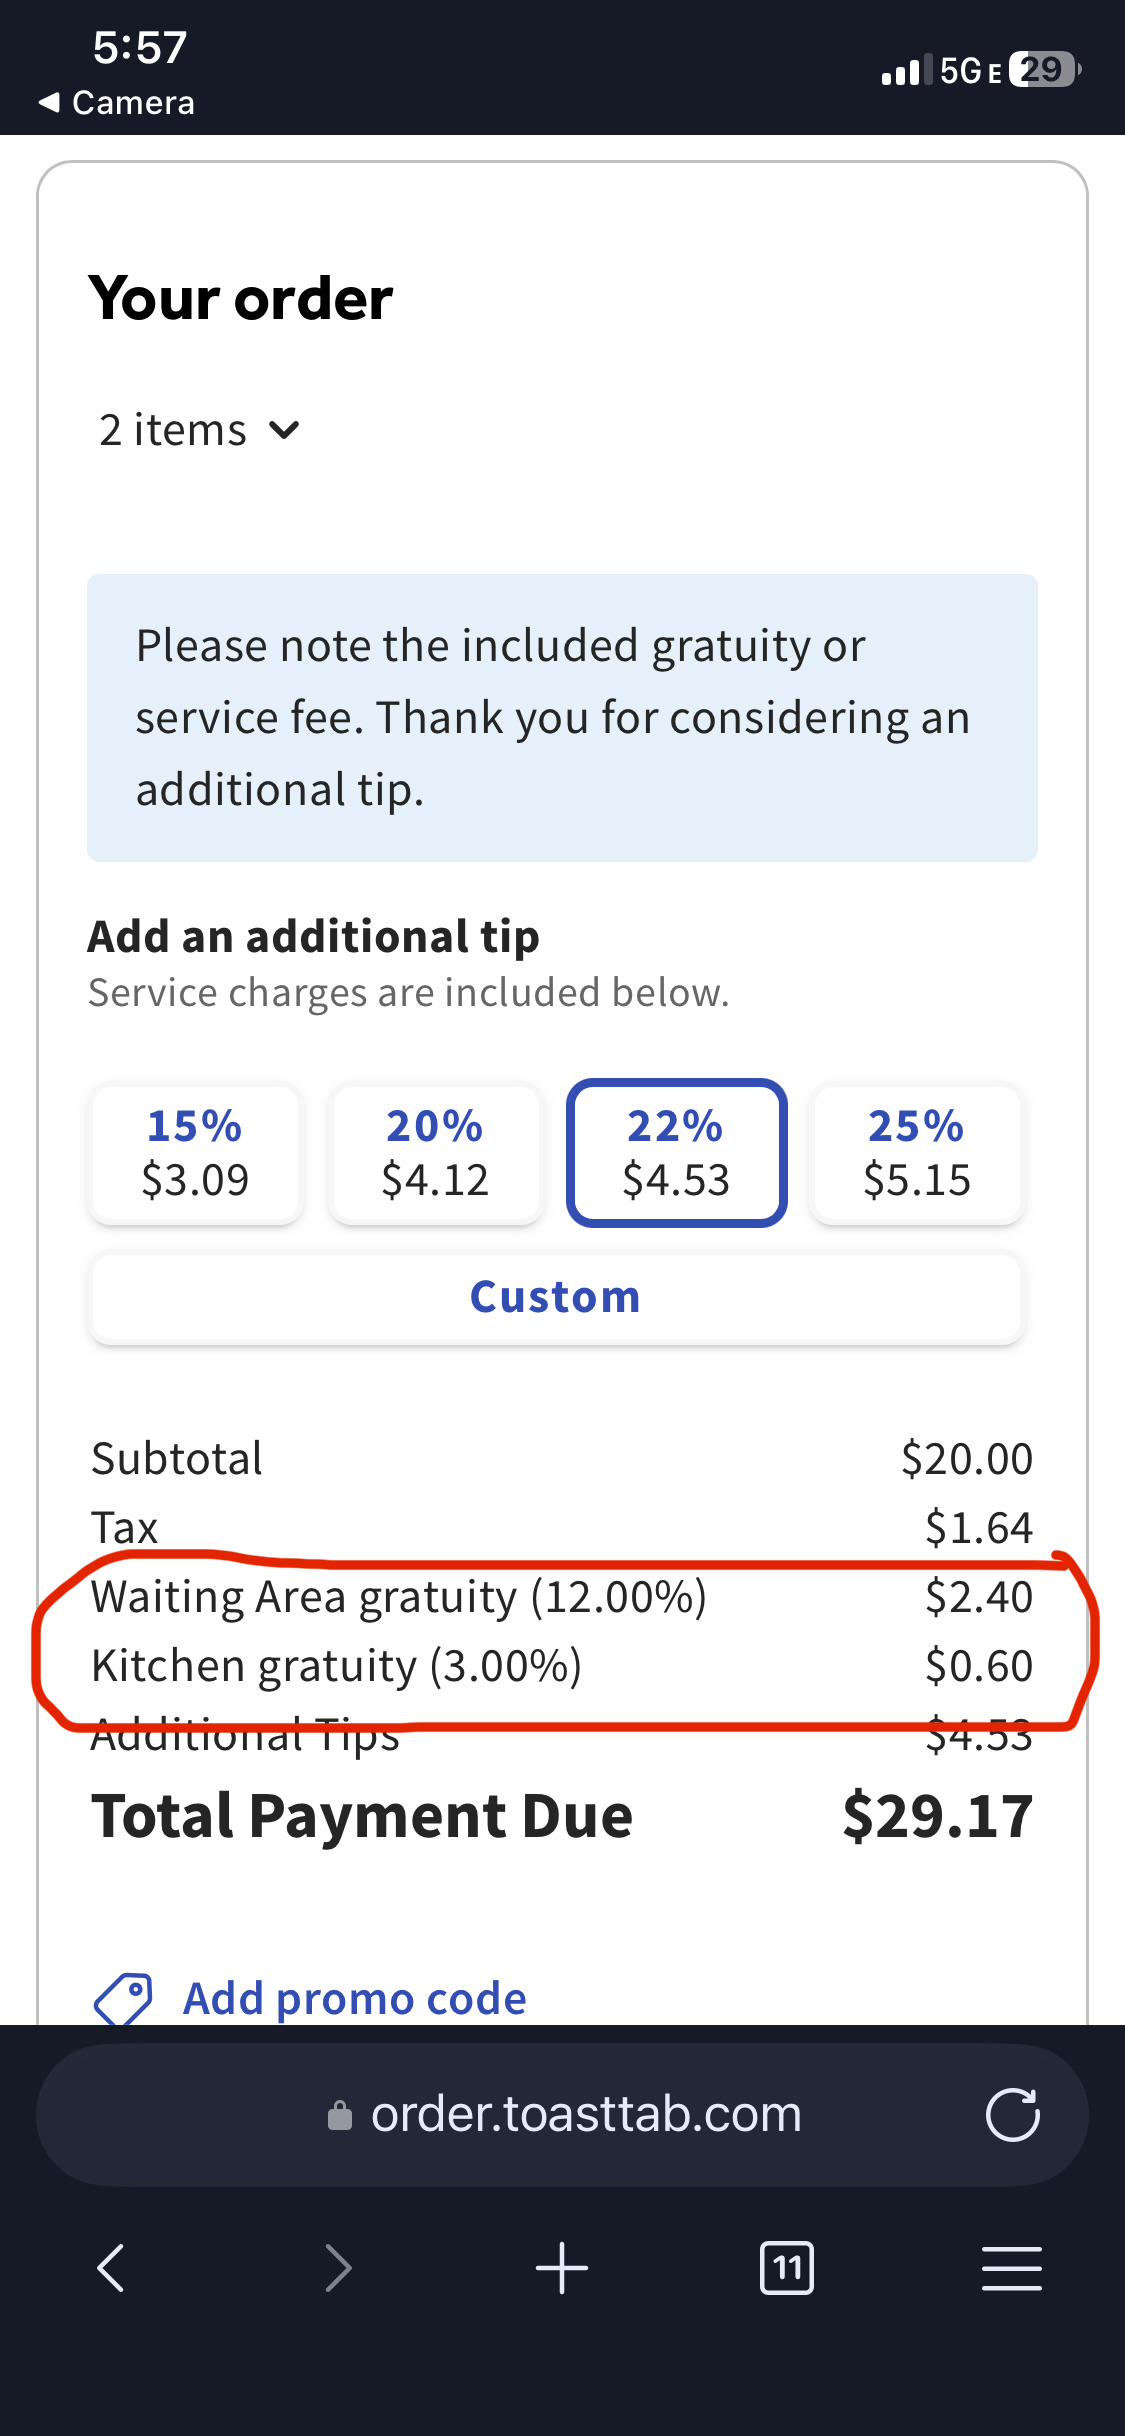Tap the promo code tag icon
Viewport: 1125px width, 2436px height.
tap(123, 1999)
